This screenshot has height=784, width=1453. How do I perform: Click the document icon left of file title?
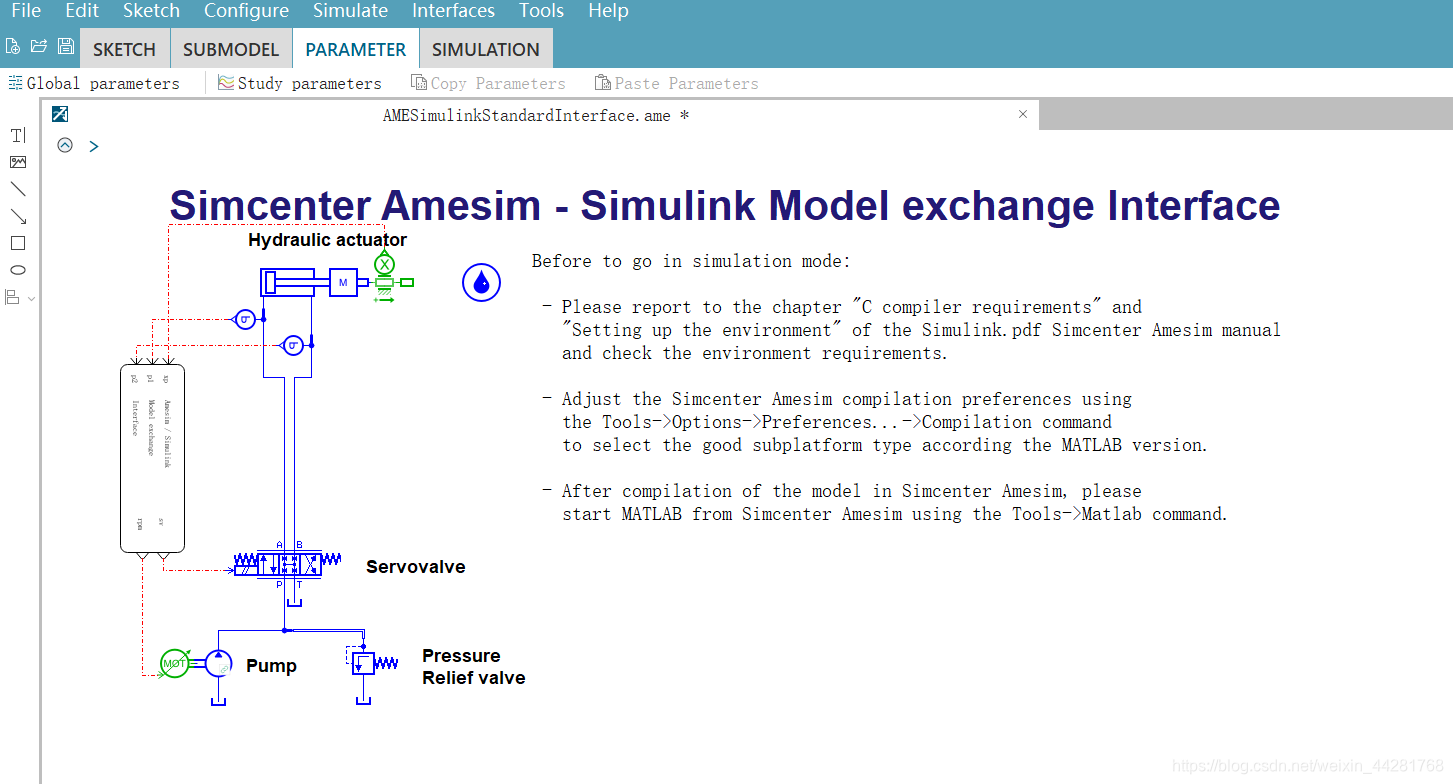[60, 114]
